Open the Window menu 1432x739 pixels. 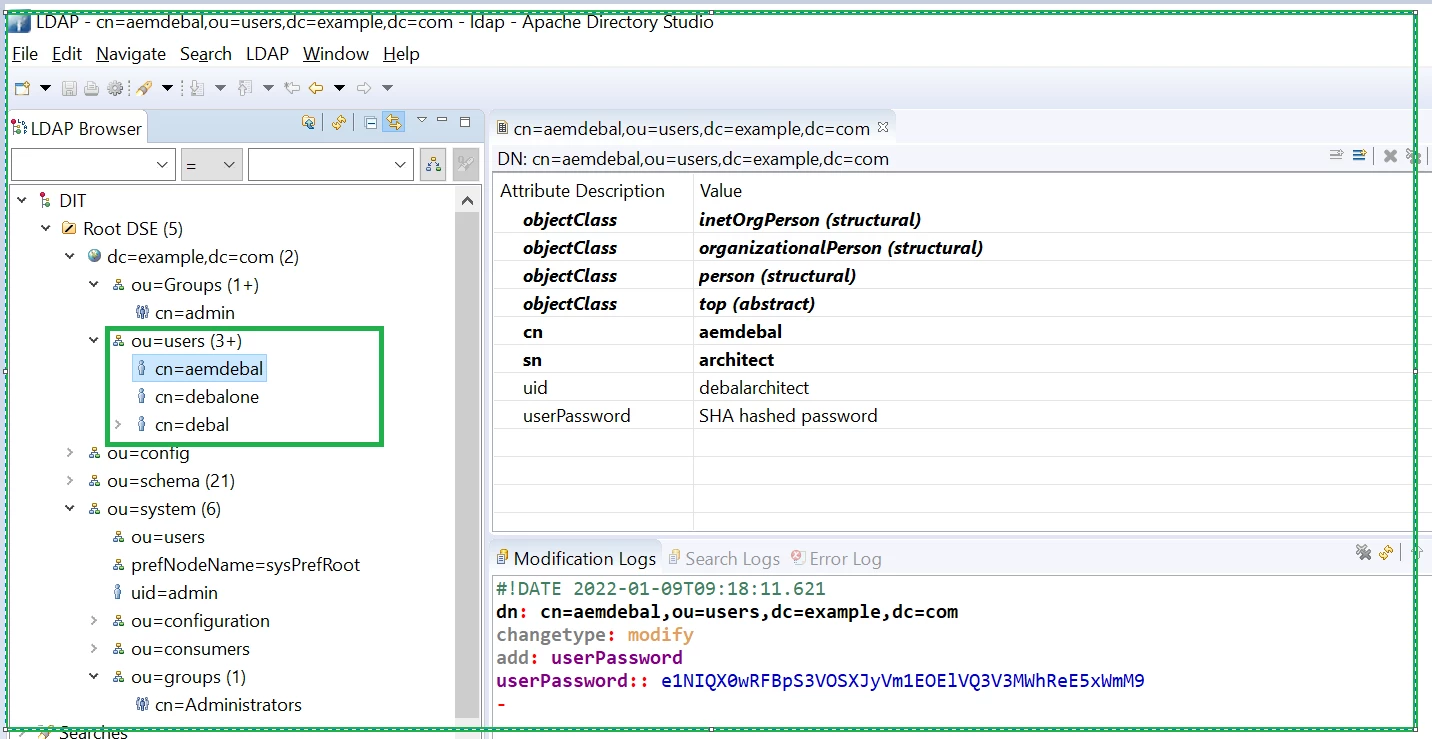point(336,54)
